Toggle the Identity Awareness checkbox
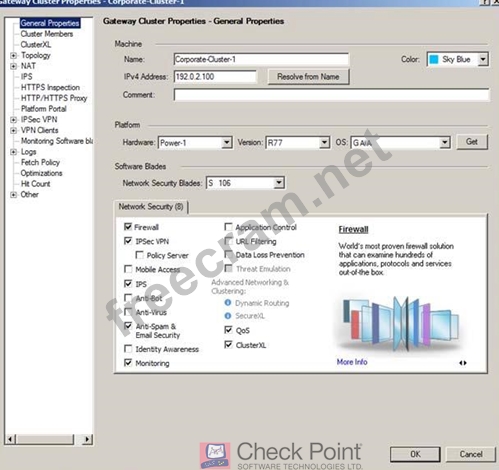The image size is (499, 470). (x=128, y=349)
